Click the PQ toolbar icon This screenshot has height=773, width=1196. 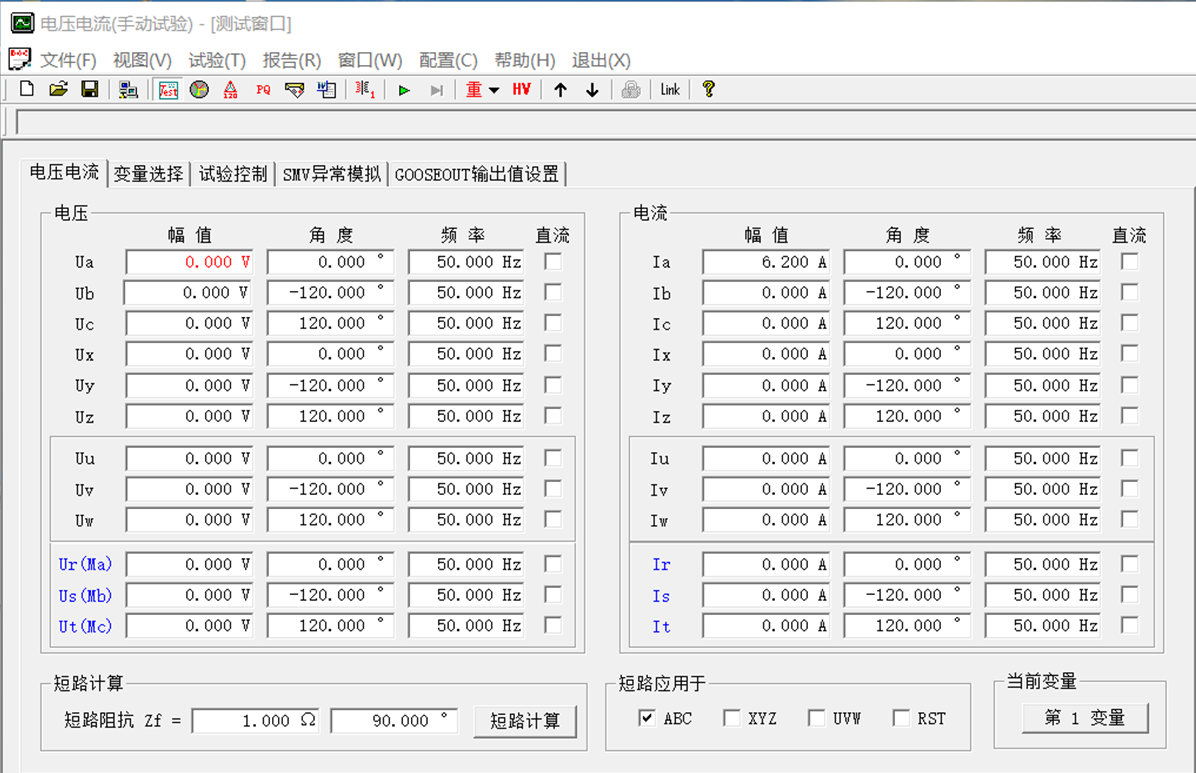click(263, 89)
